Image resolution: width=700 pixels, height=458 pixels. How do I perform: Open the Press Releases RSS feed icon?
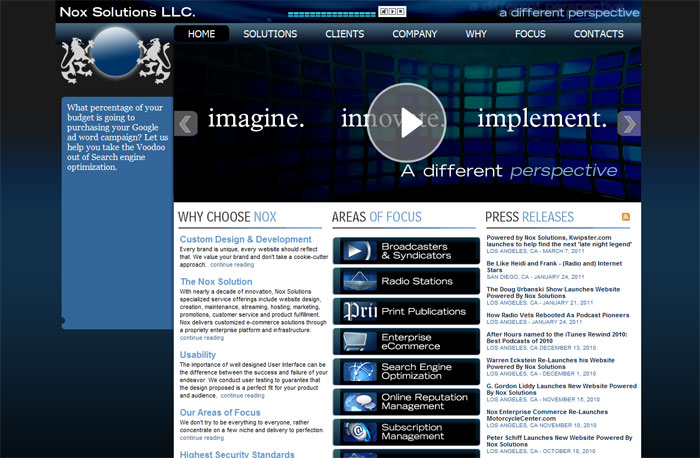[626, 217]
